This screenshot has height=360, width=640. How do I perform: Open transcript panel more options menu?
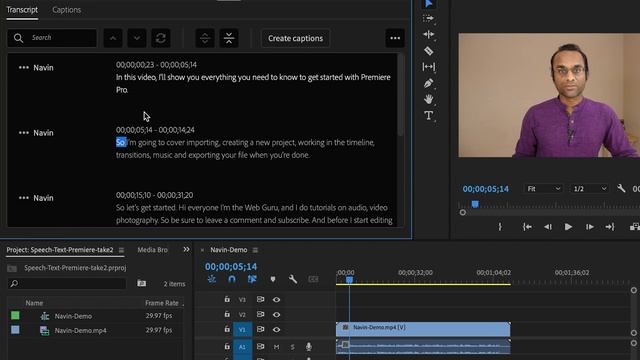pyautogui.click(x=395, y=38)
